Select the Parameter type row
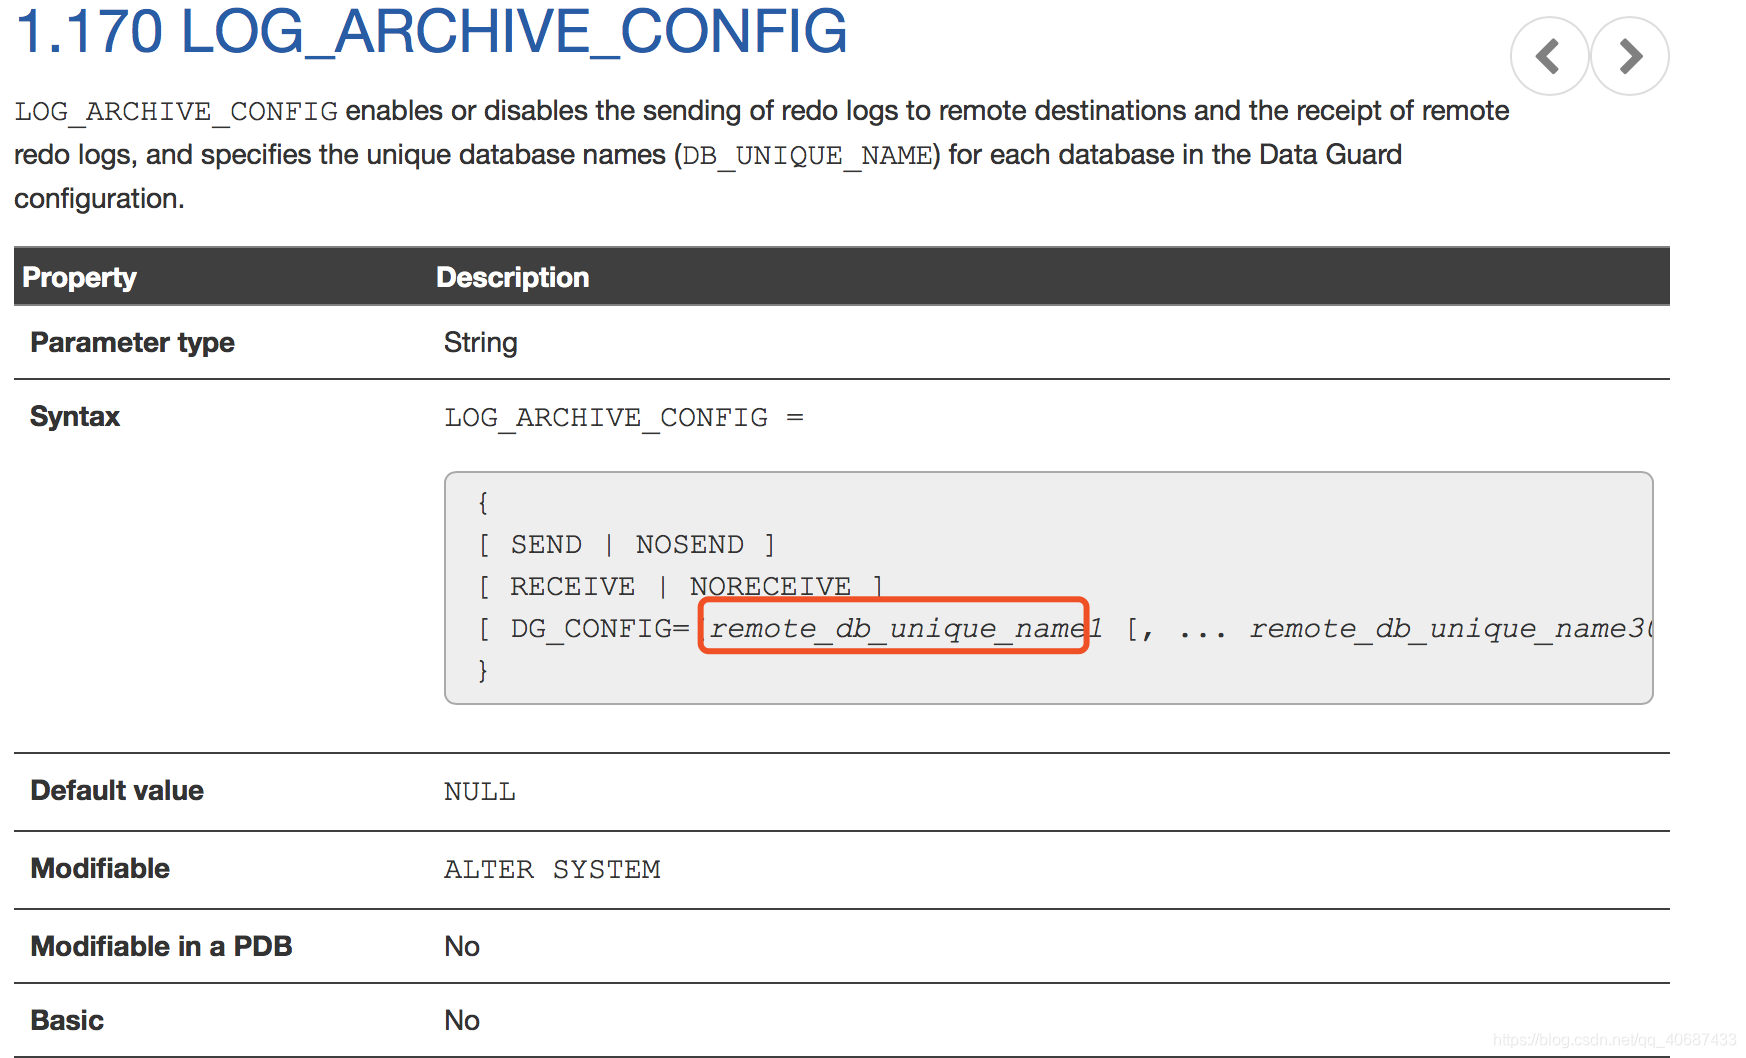This screenshot has height=1058, width=1746. (132, 342)
